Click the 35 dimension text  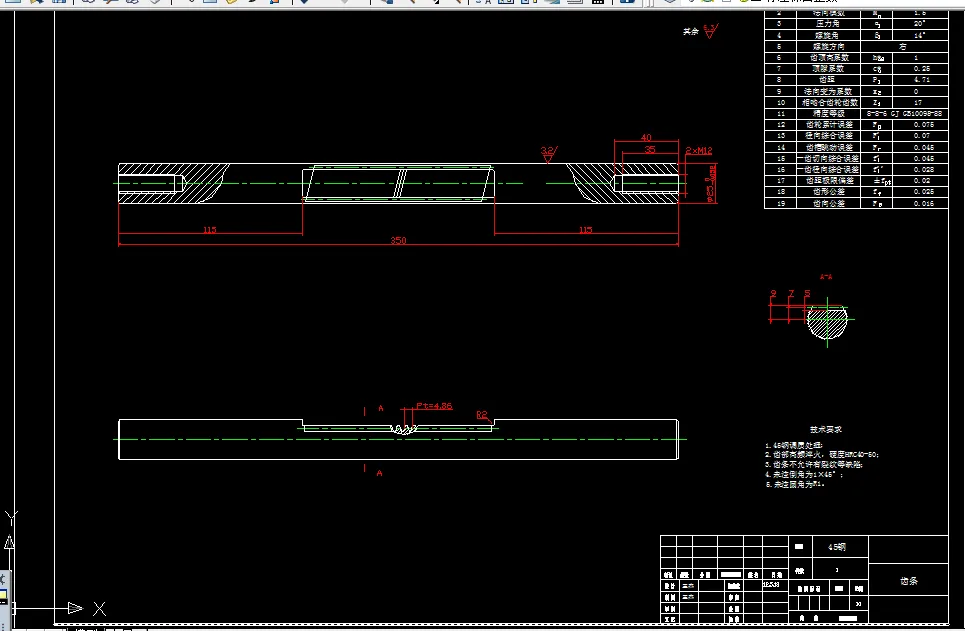coord(649,149)
